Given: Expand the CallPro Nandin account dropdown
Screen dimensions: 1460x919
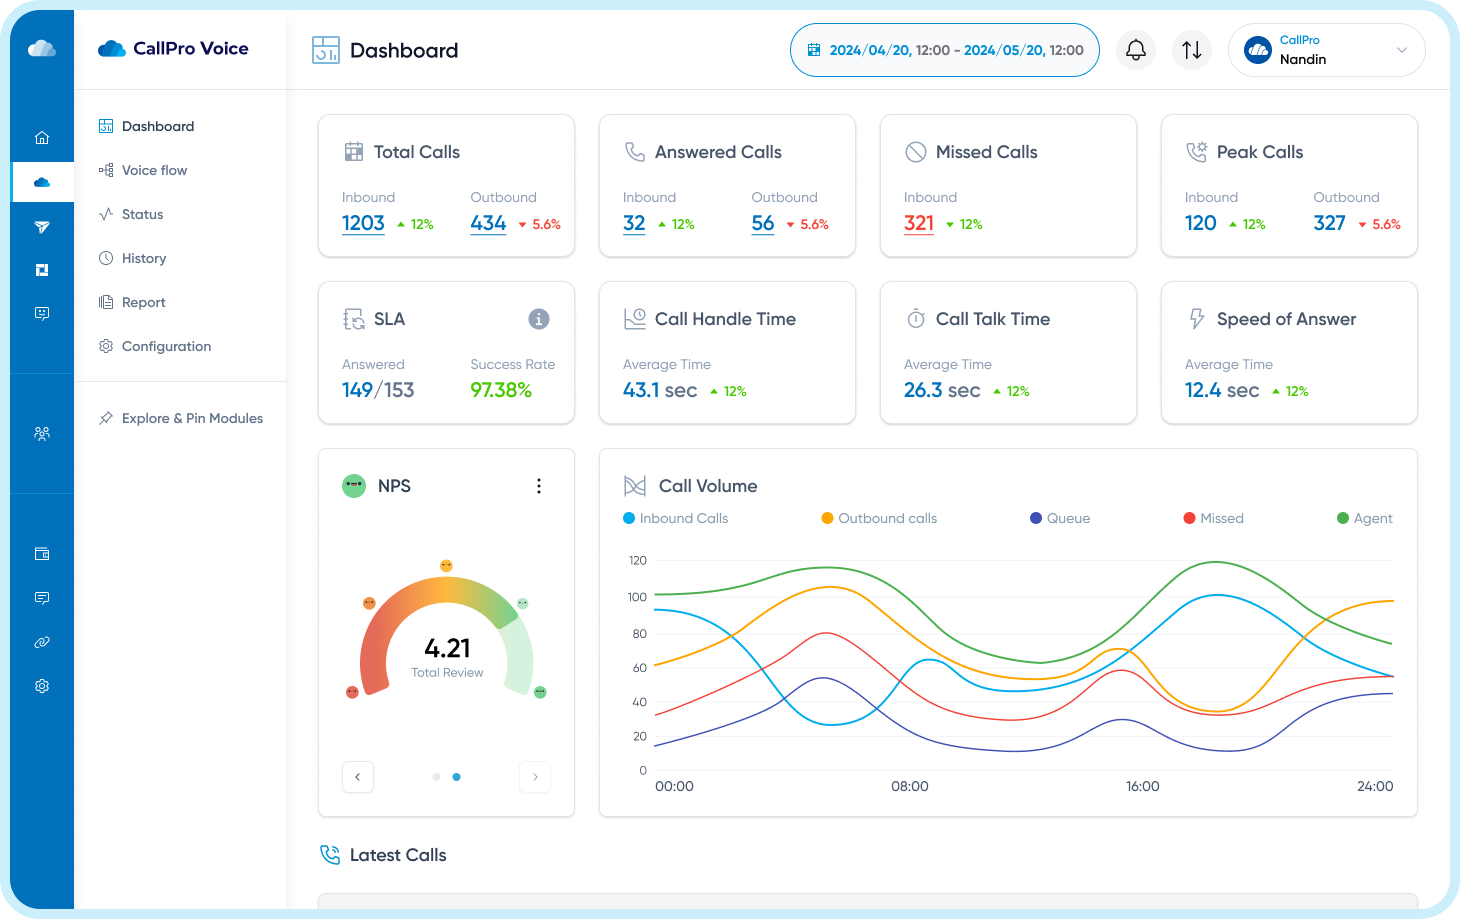Looking at the screenshot, I should (x=1327, y=50).
